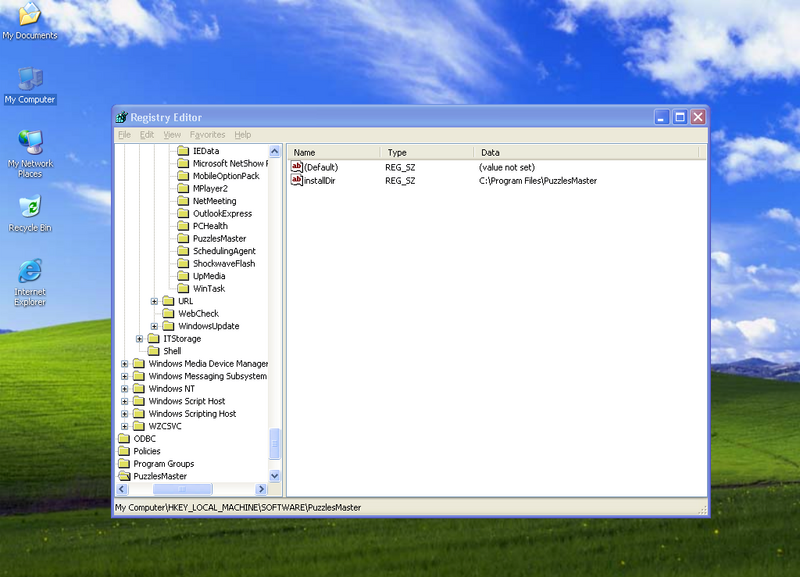Expand the Windows NT key
Image resolution: width=800 pixels, height=577 pixels.
click(x=124, y=388)
